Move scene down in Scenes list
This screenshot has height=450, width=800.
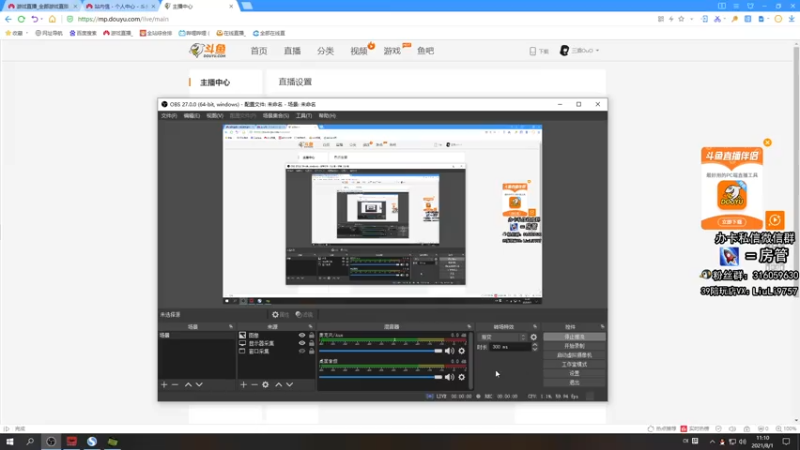click(199, 385)
